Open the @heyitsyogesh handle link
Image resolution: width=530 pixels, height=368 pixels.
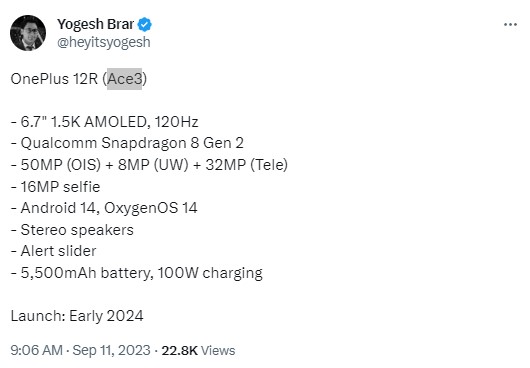tap(104, 42)
